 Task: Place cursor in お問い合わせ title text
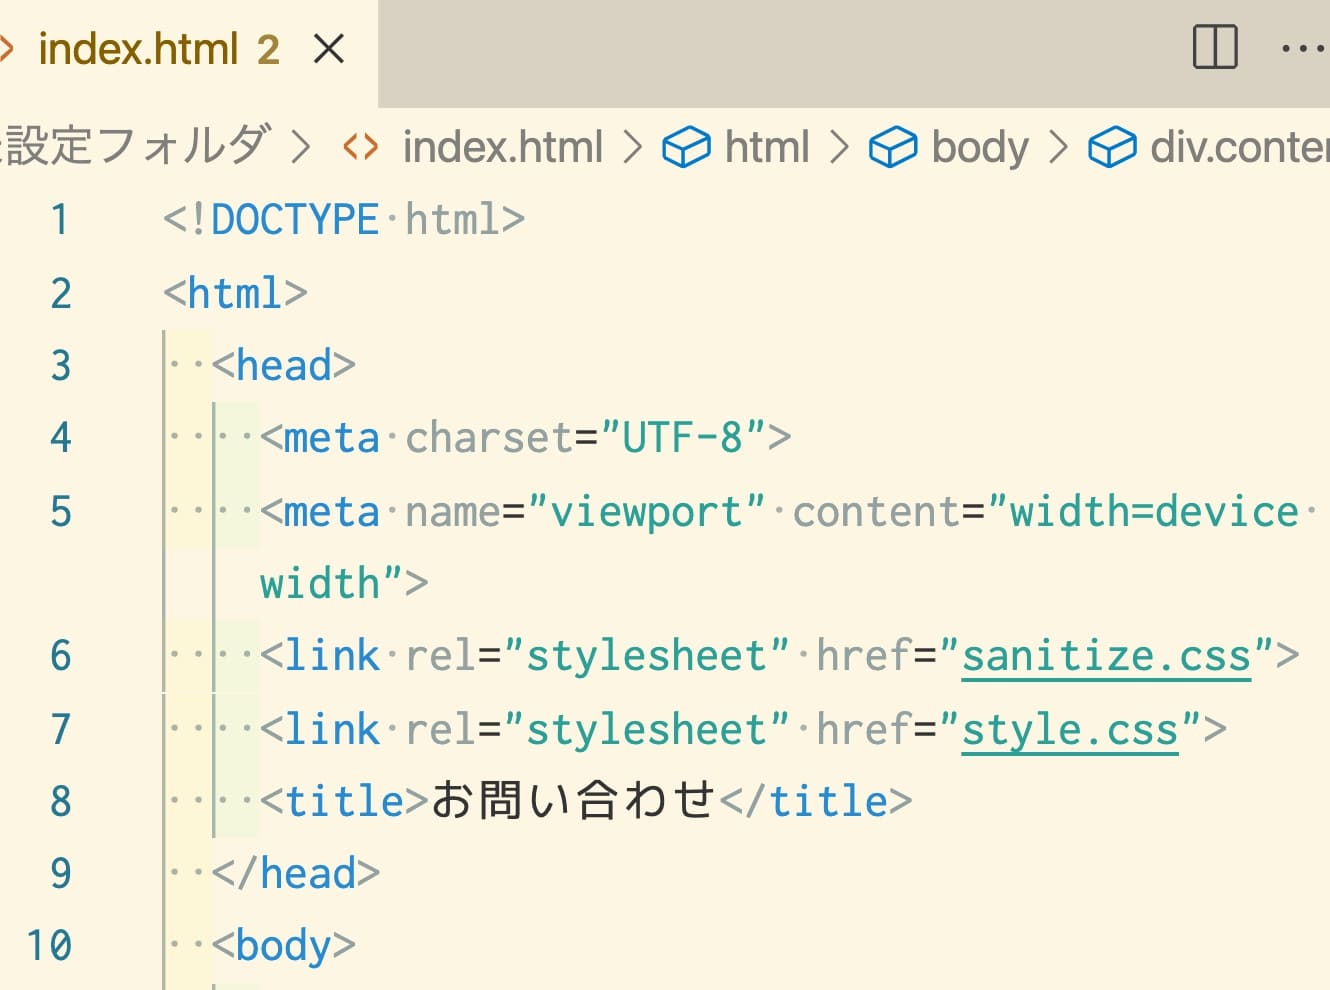(x=574, y=800)
